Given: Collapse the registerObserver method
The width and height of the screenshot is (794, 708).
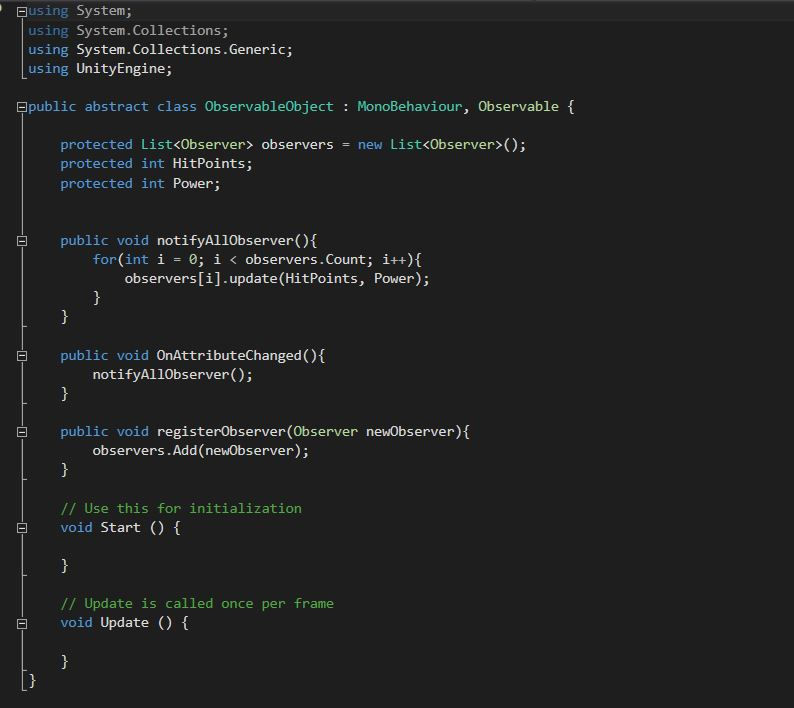Looking at the screenshot, I should click(x=22, y=432).
